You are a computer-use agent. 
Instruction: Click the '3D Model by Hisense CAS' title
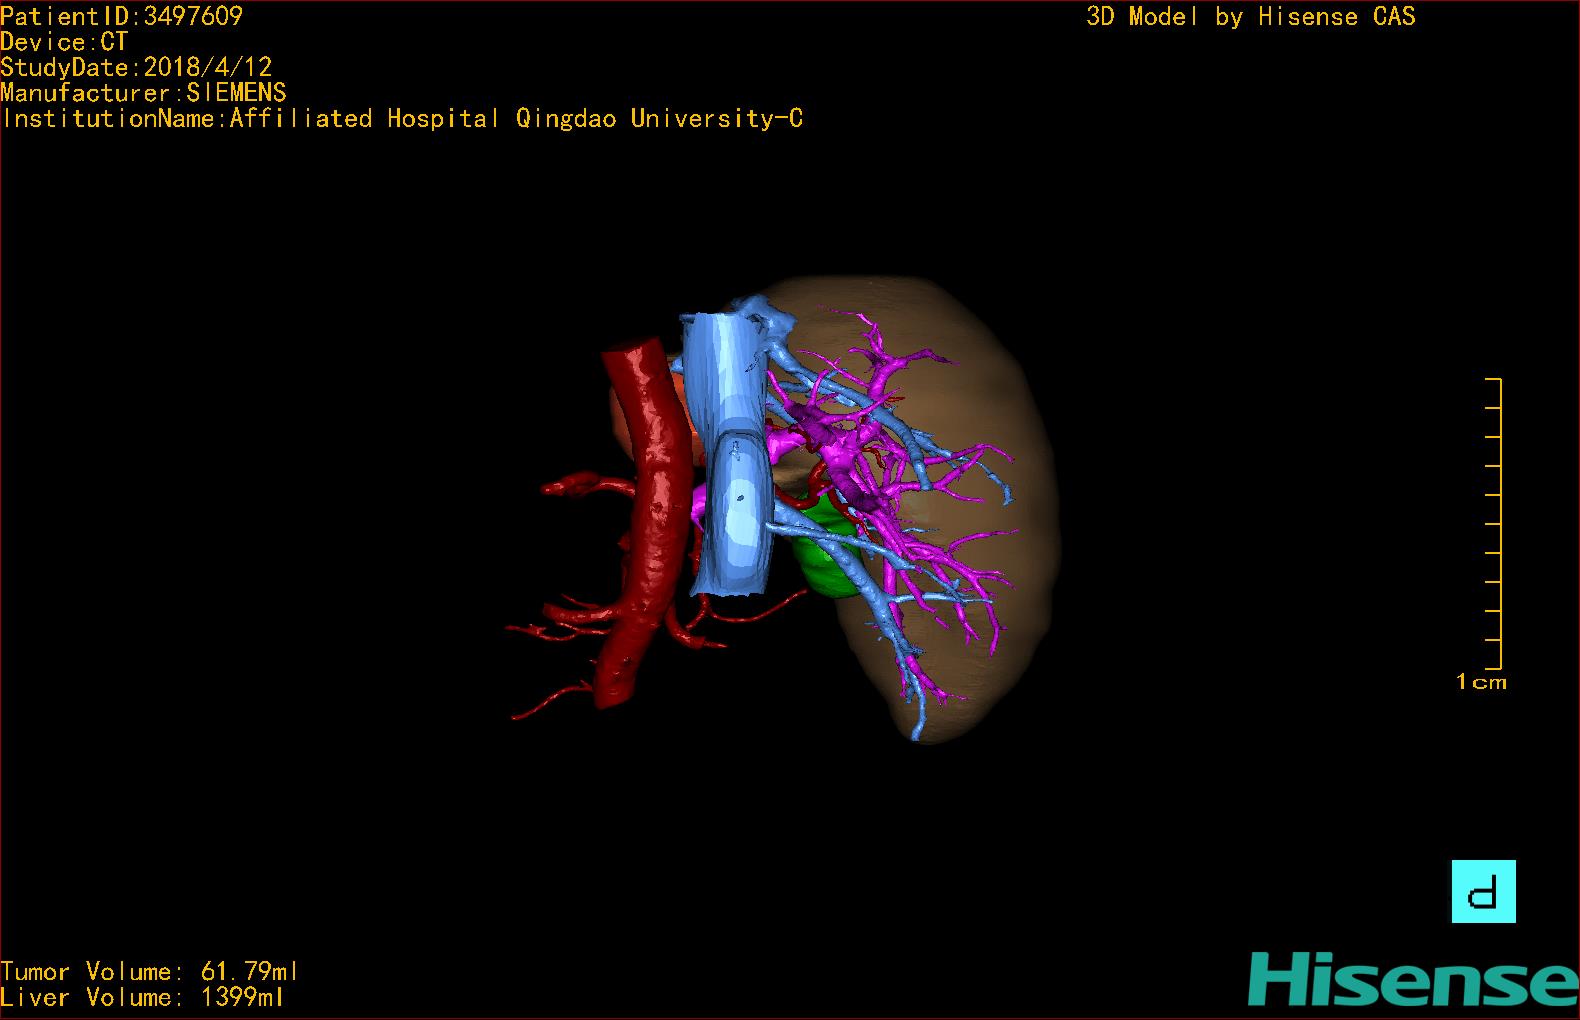(1251, 16)
